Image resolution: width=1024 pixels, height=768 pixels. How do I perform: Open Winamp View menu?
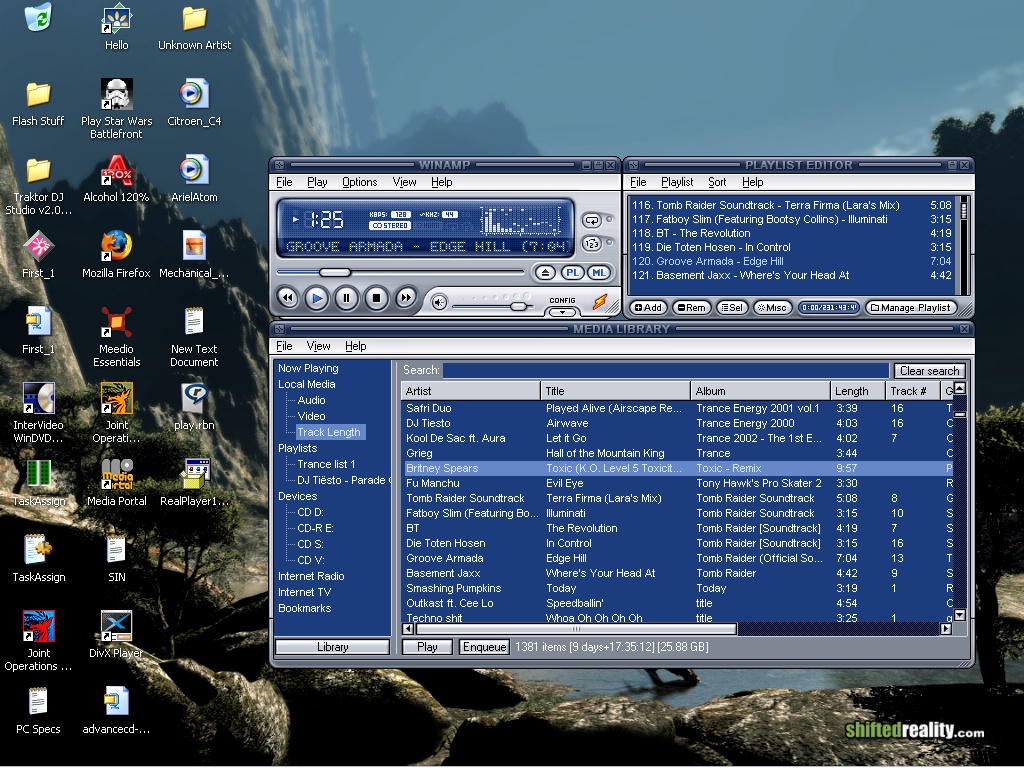click(404, 182)
